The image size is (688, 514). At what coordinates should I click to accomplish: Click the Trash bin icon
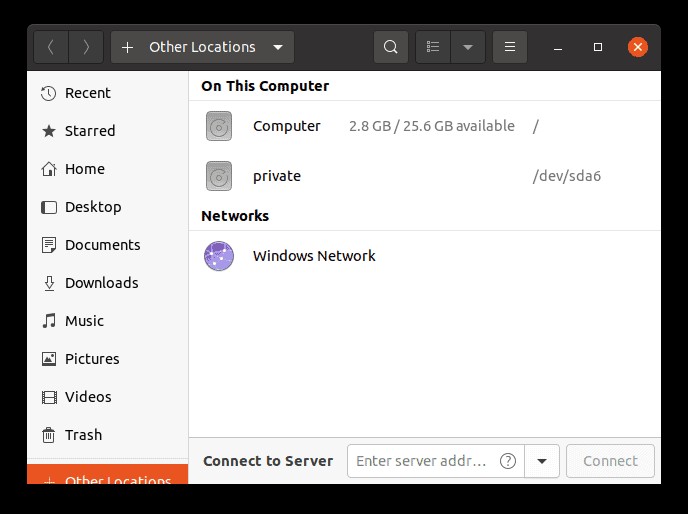click(49, 435)
